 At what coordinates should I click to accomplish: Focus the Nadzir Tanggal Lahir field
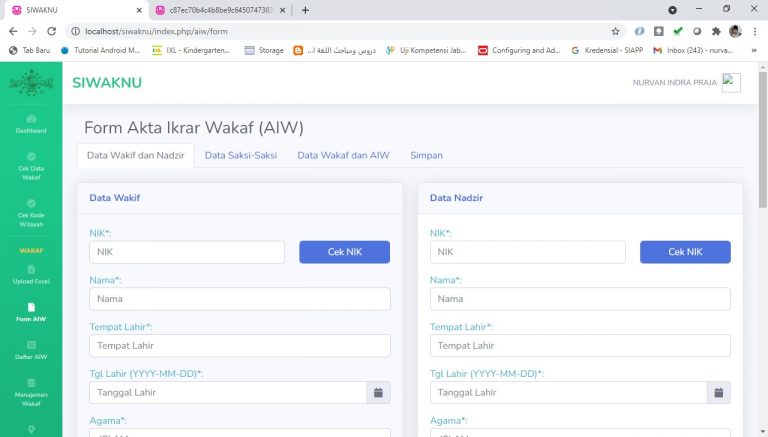569,392
